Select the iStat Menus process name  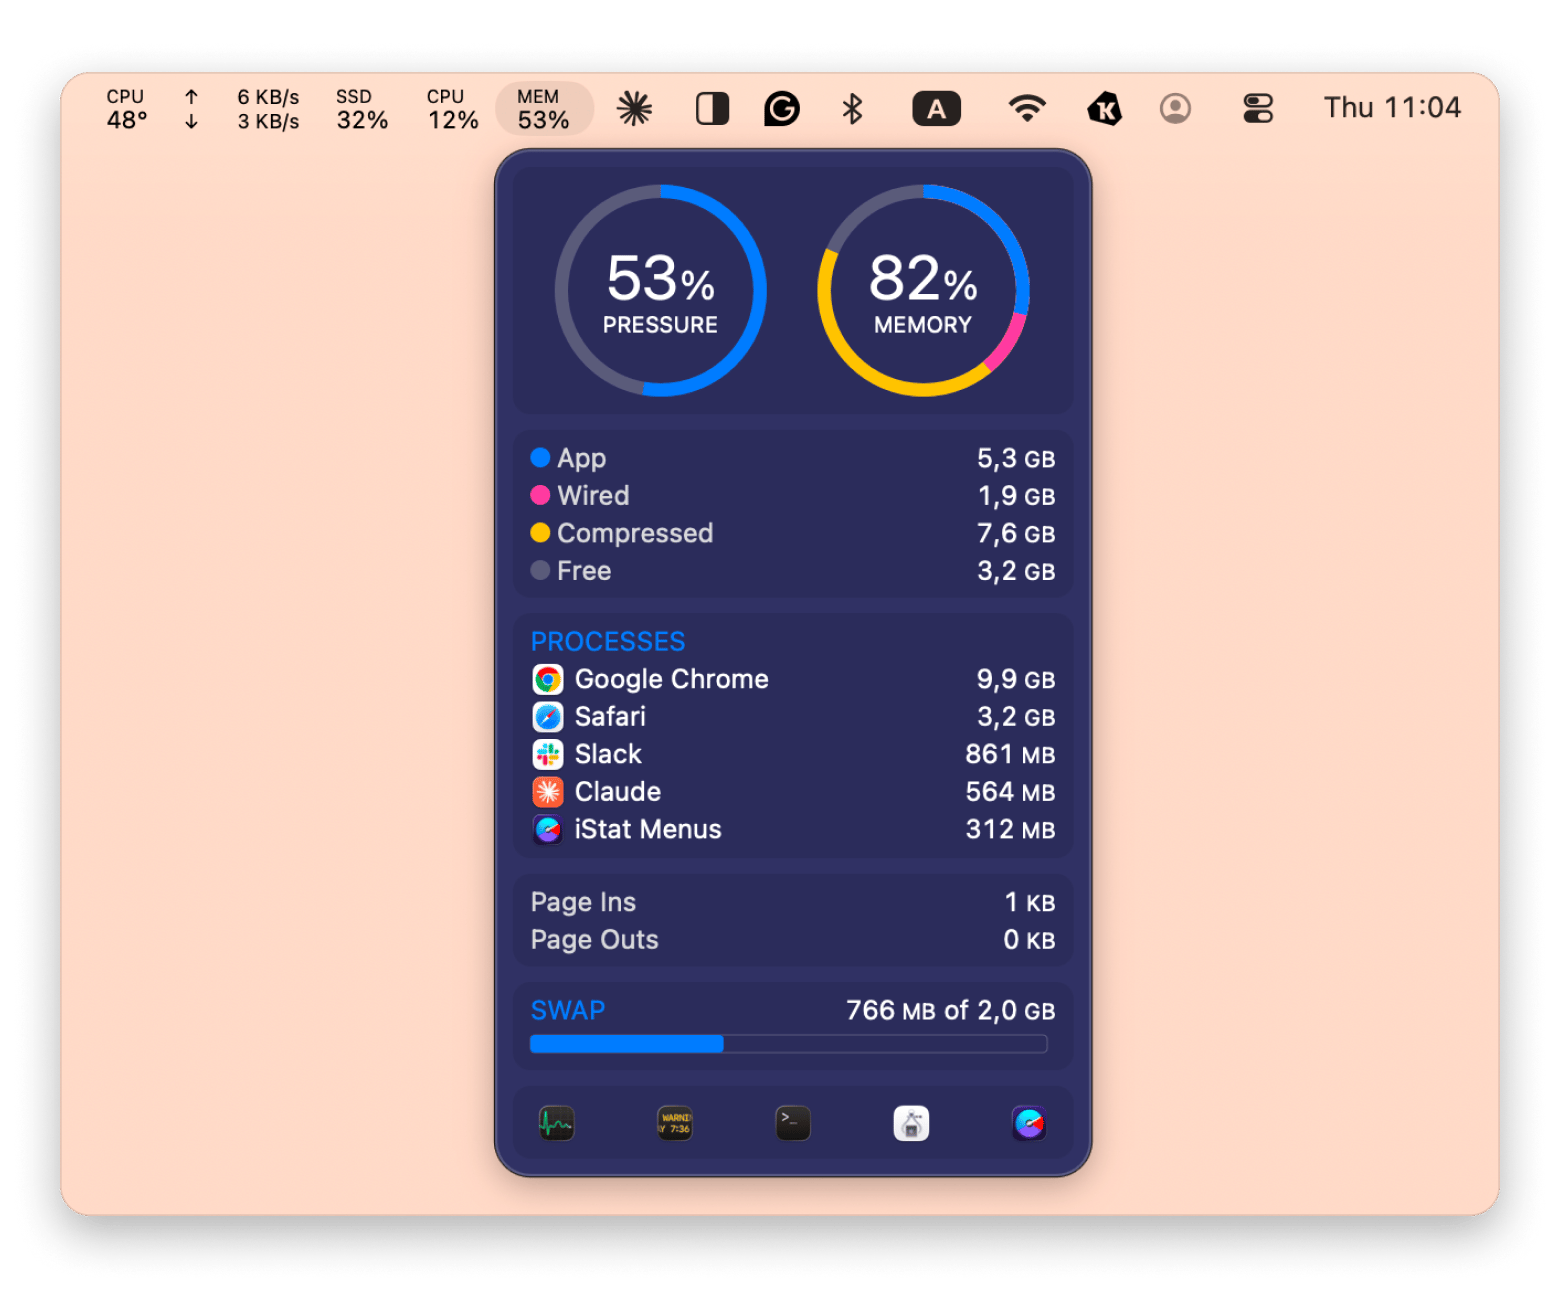point(648,829)
